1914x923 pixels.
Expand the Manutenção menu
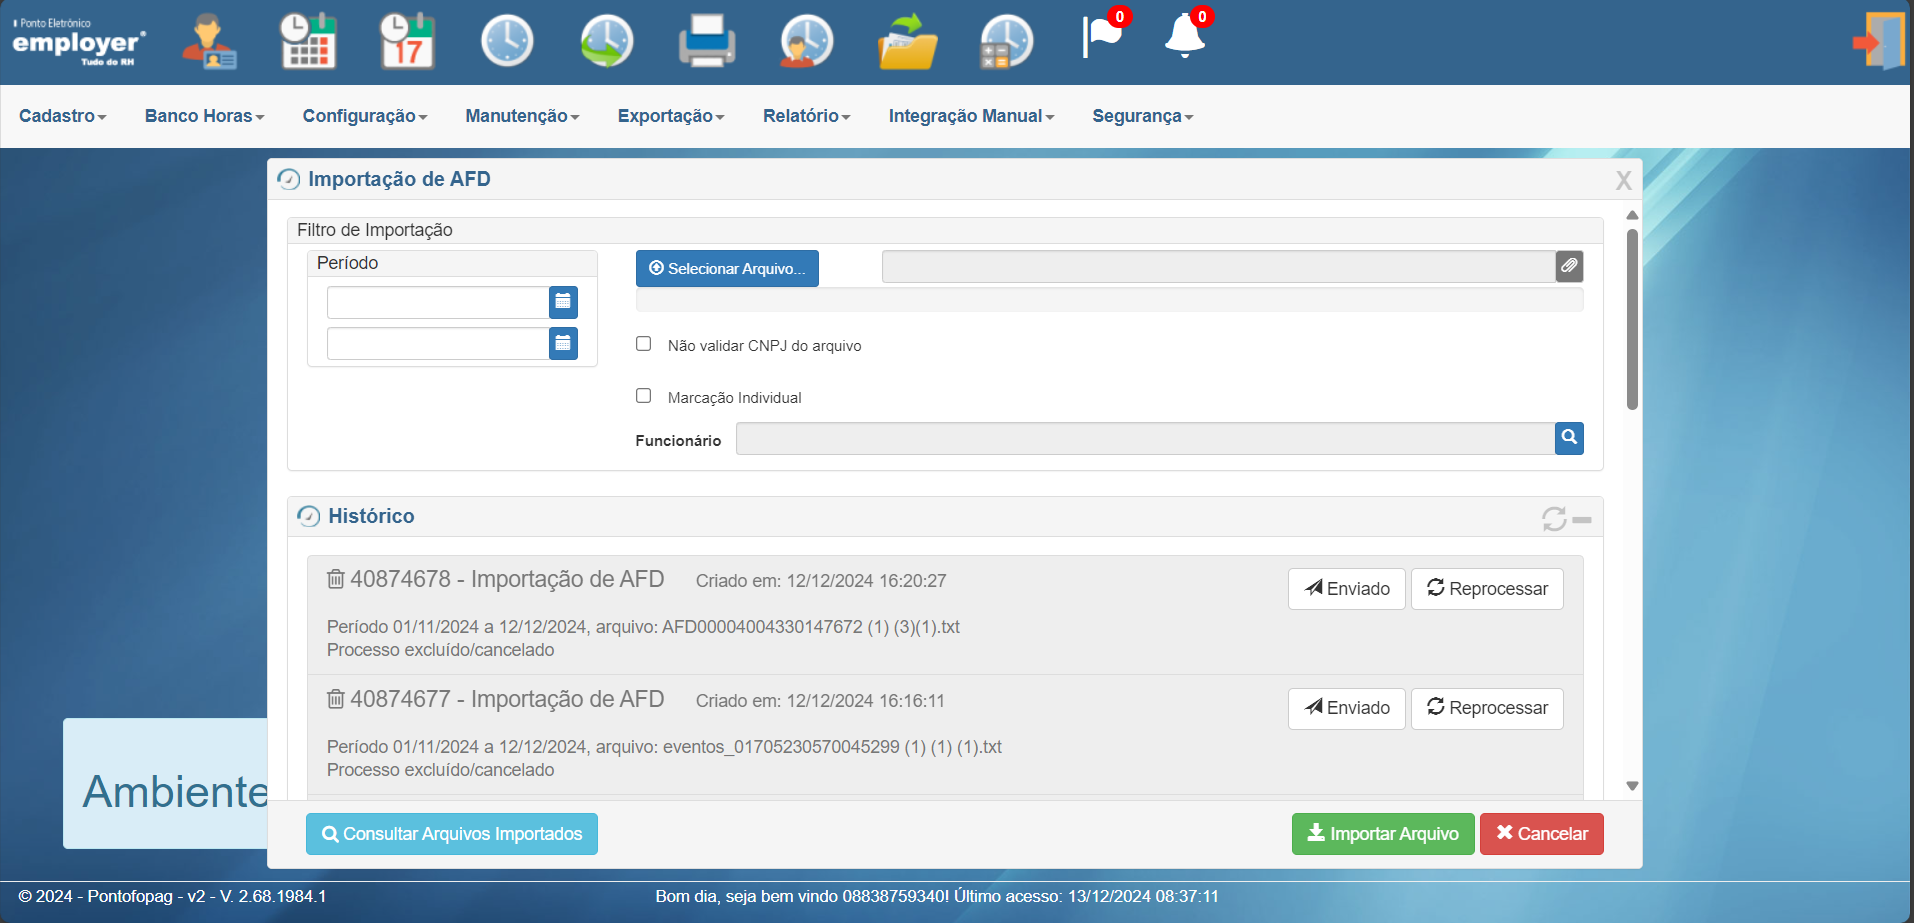522,116
